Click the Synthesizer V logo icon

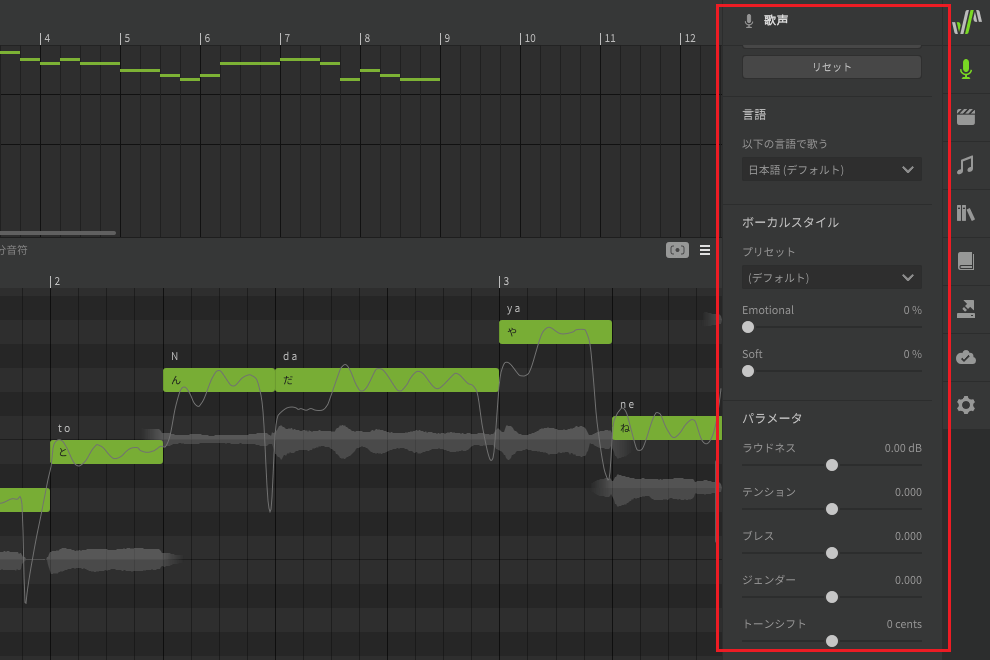point(966,21)
